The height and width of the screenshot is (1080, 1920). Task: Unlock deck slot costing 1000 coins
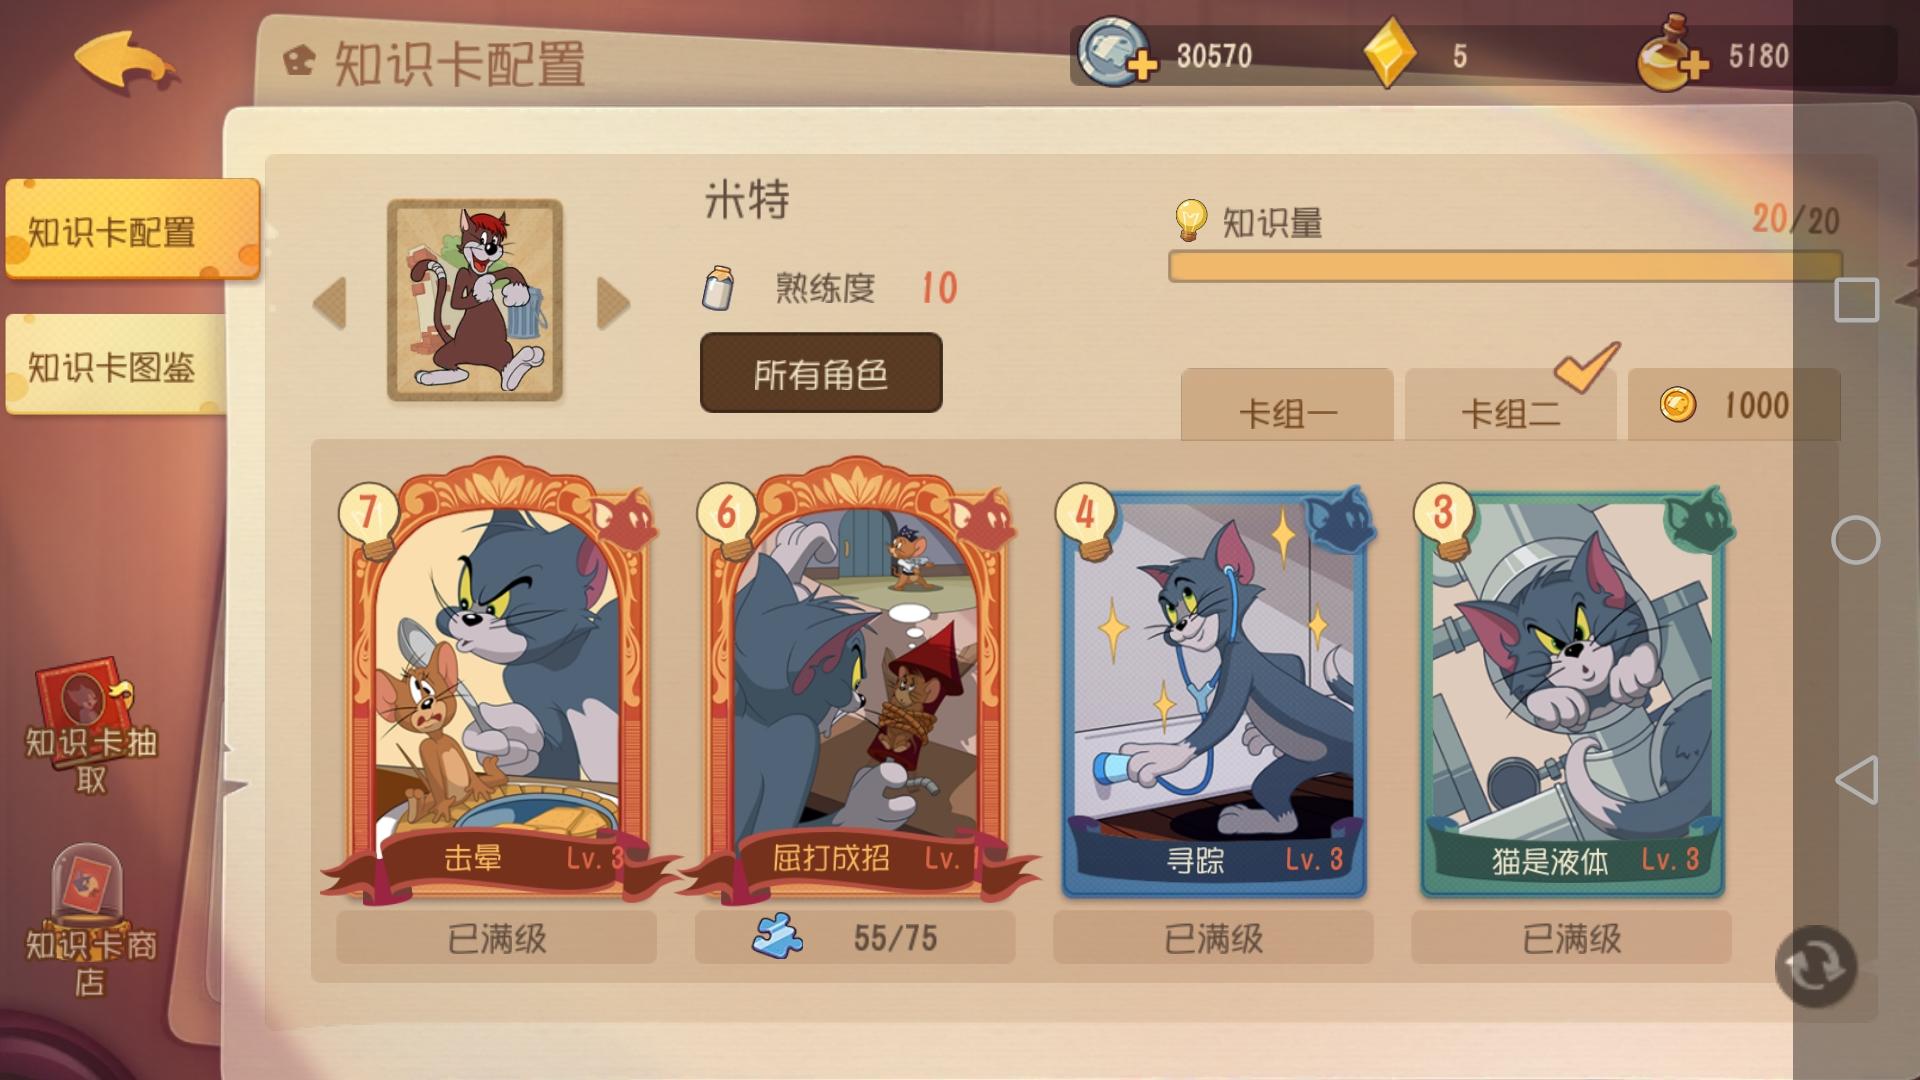click(x=1734, y=405)
